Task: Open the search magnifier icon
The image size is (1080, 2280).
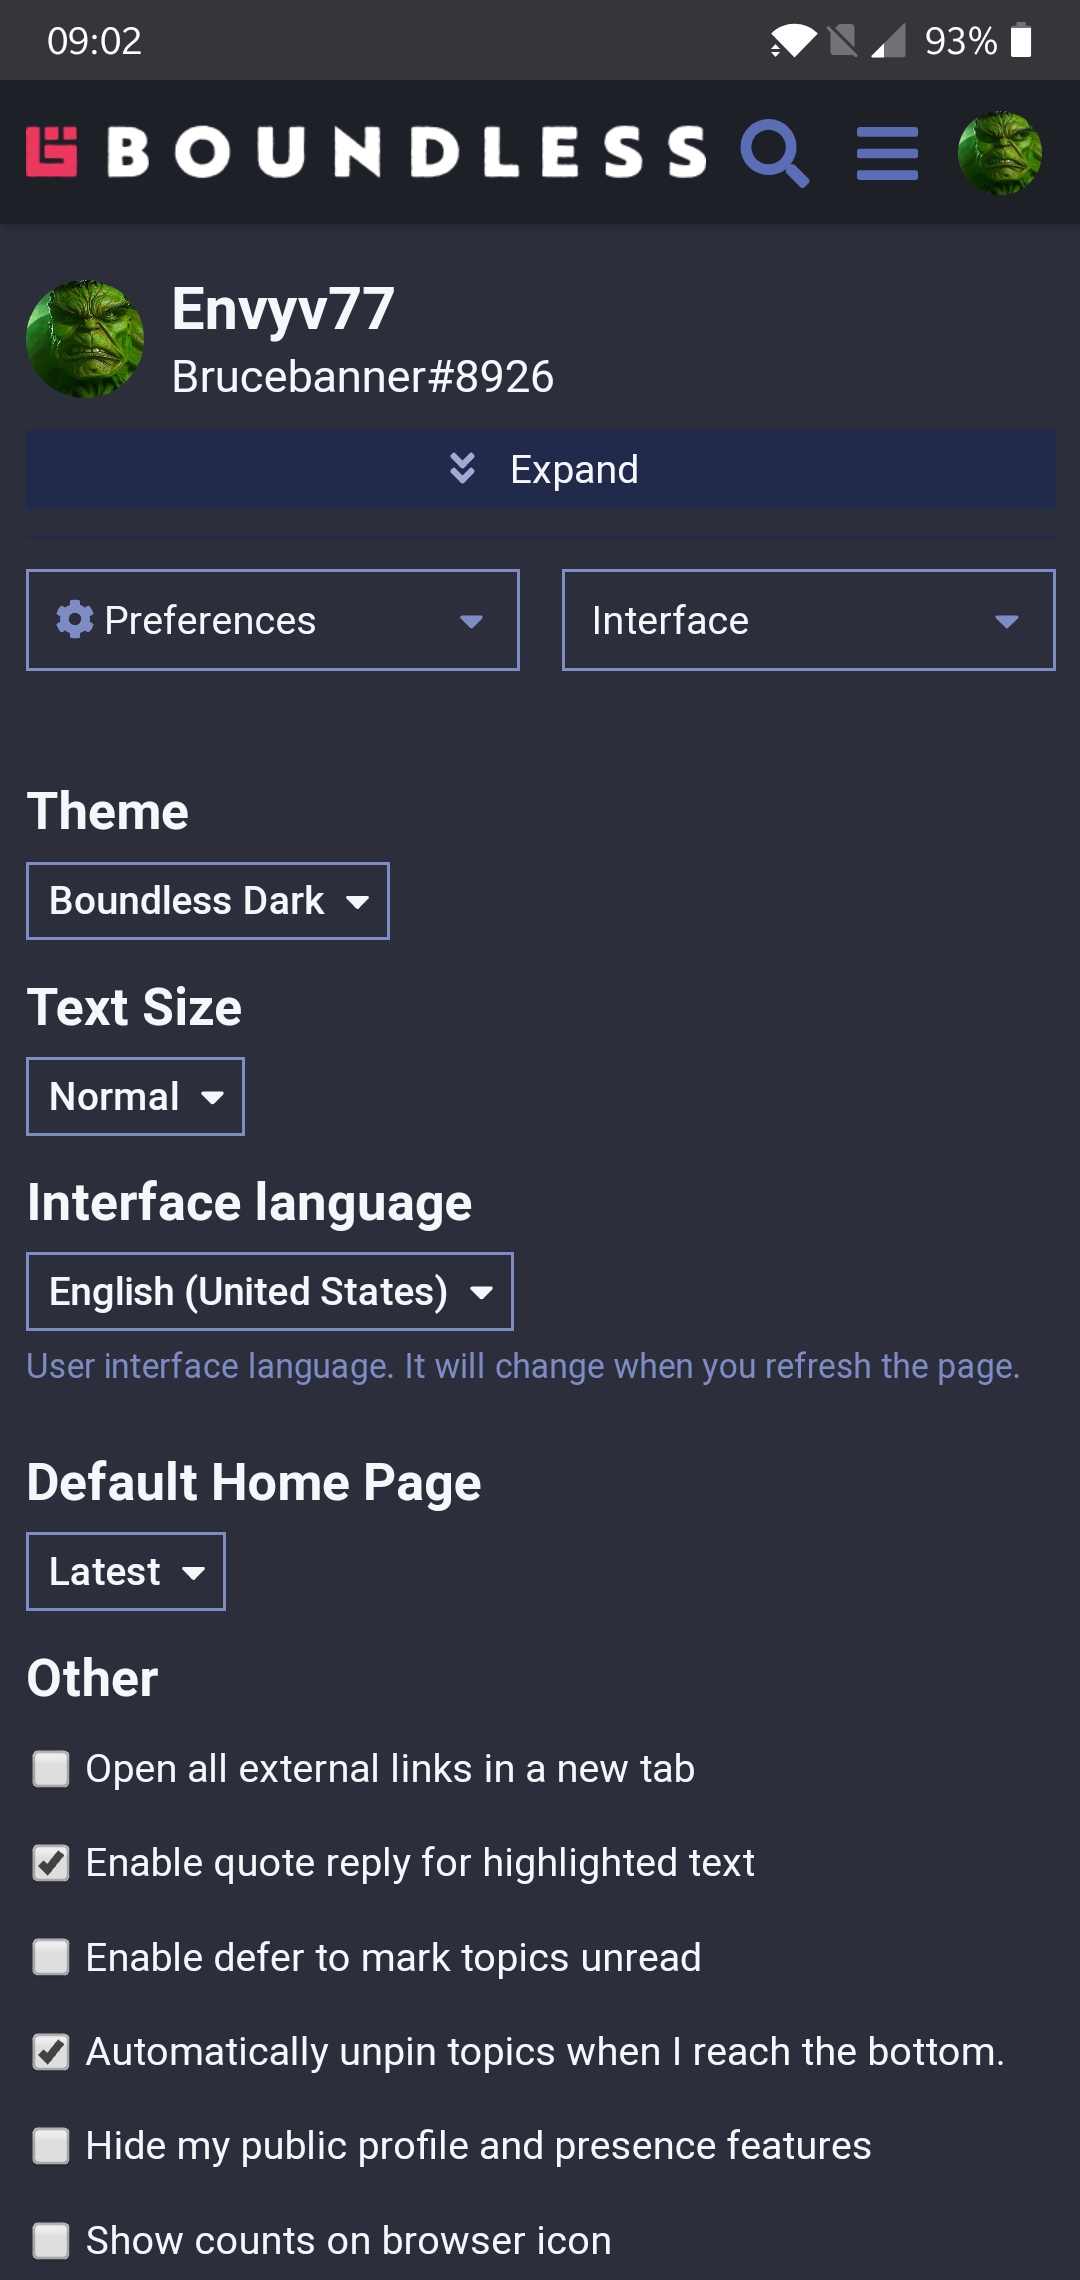Action: [775, 153]
